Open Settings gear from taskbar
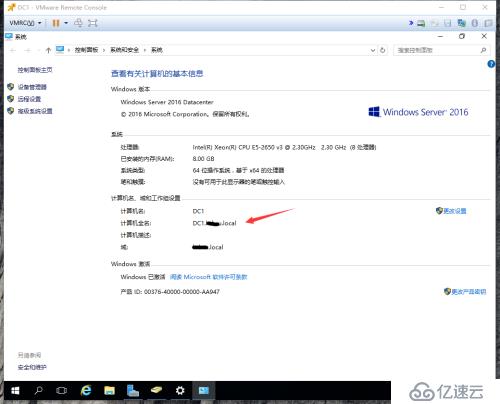Image resolution: width=500 pixels, height=404 pixels. [180, 390]
